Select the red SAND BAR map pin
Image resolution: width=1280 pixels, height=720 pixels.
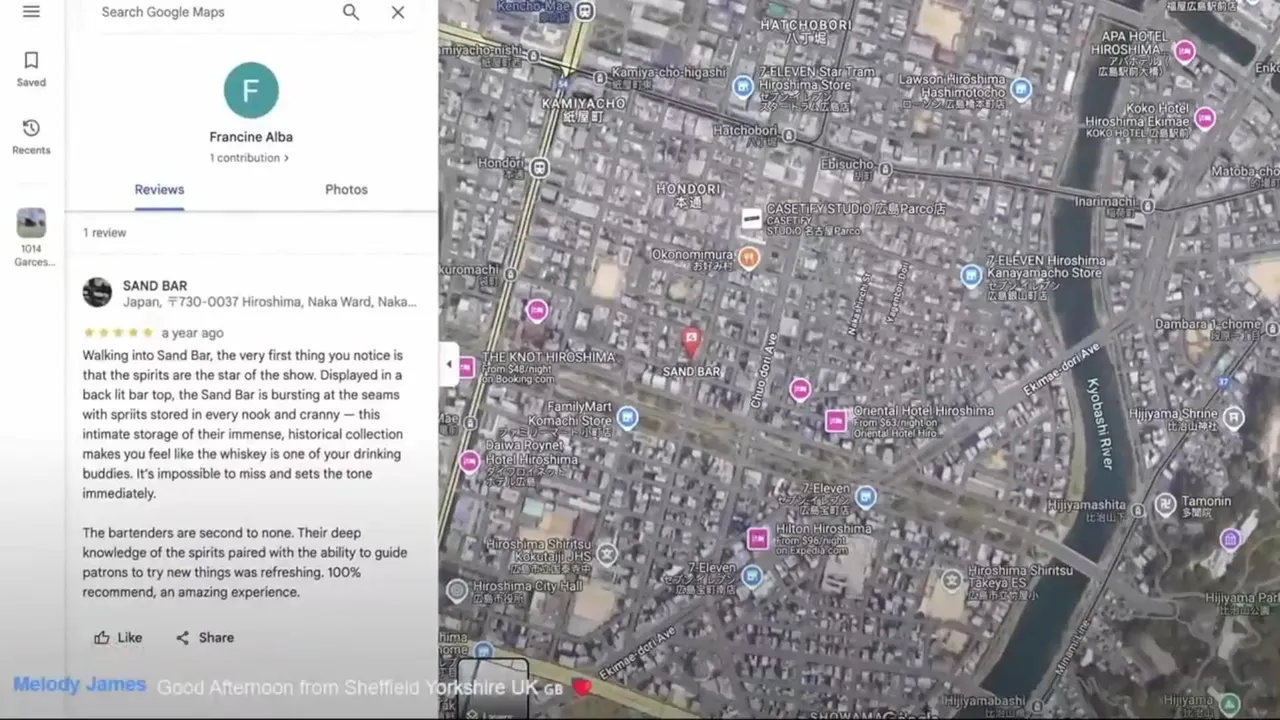(x=690, y=342)
